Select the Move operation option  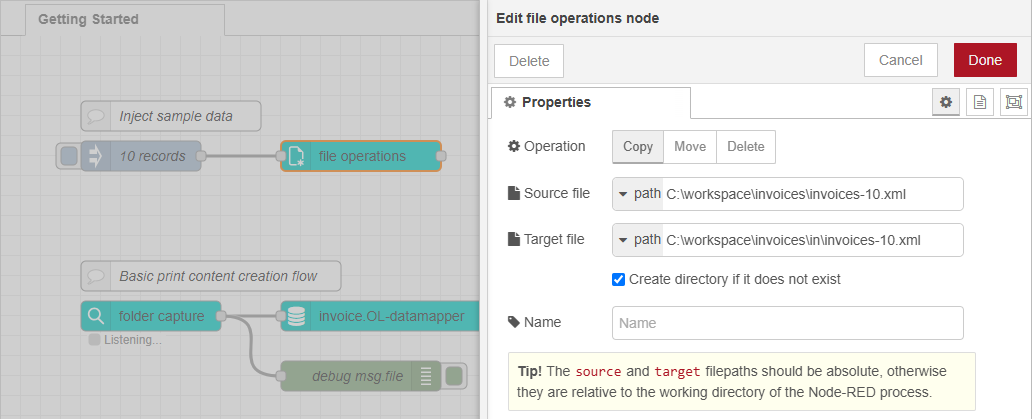click(x=690, y=146)
